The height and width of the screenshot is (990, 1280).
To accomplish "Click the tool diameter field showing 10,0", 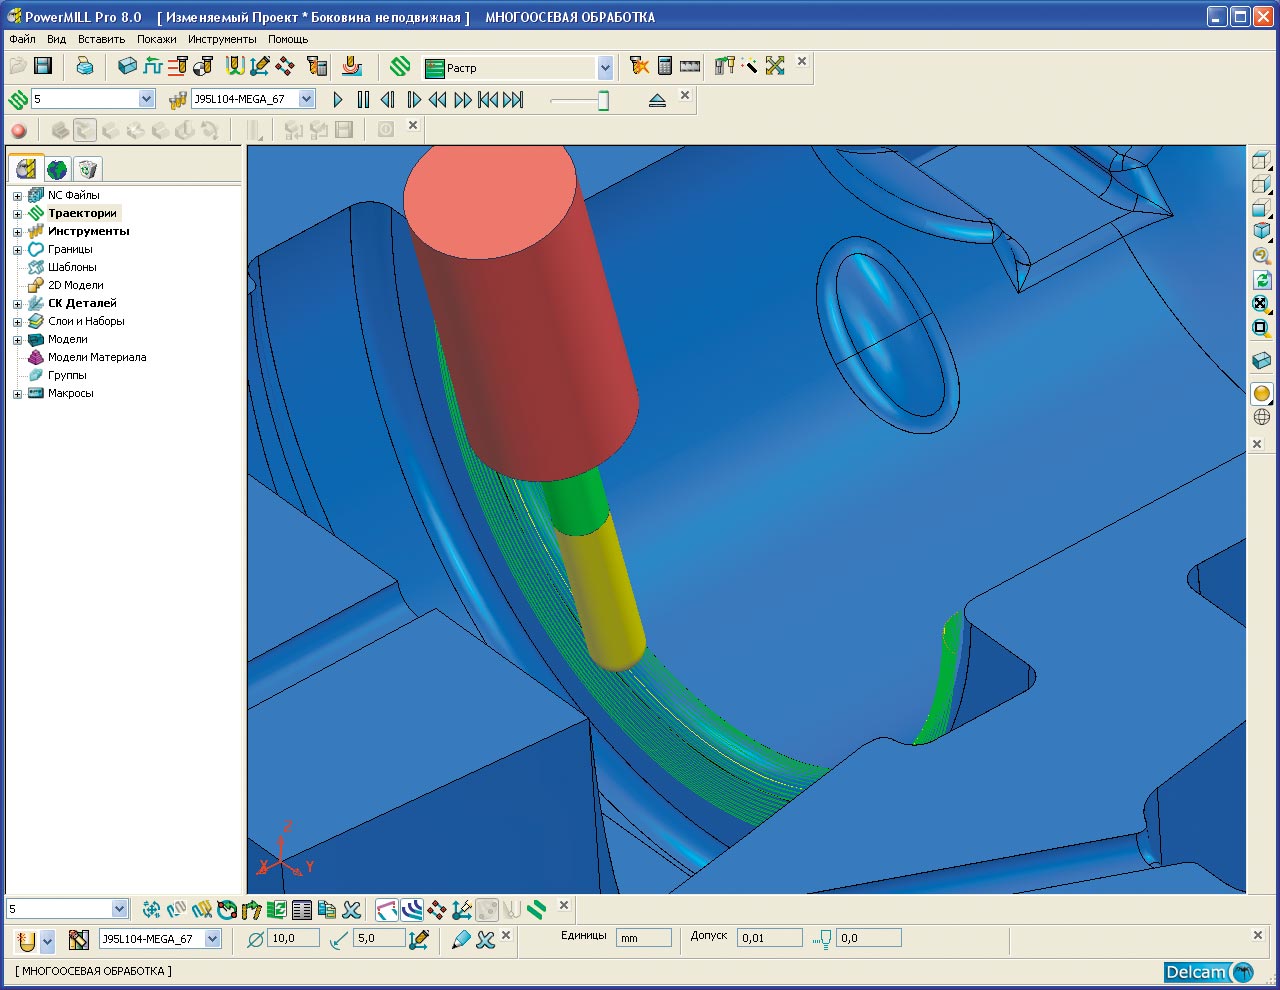I will (294, 938).
